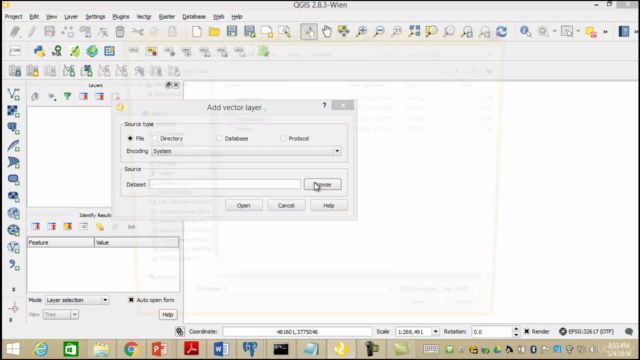Screen dimensions: 640x360
Task: Select the Database source type radio
Action: point(219,138)
